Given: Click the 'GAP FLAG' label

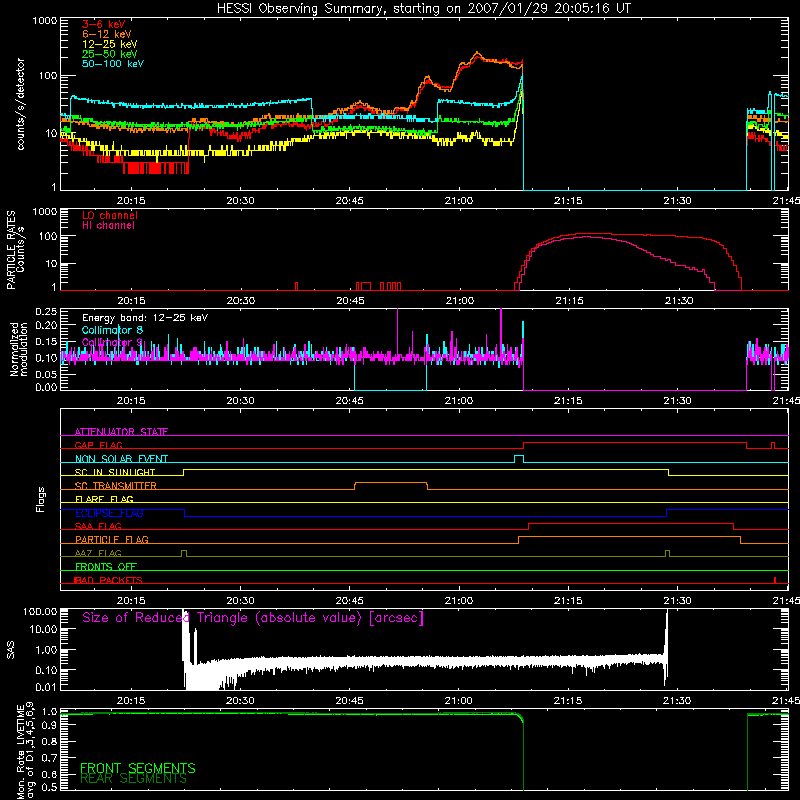Looking at the screenshot, I should pyautogui.click(x=98, y=445).
